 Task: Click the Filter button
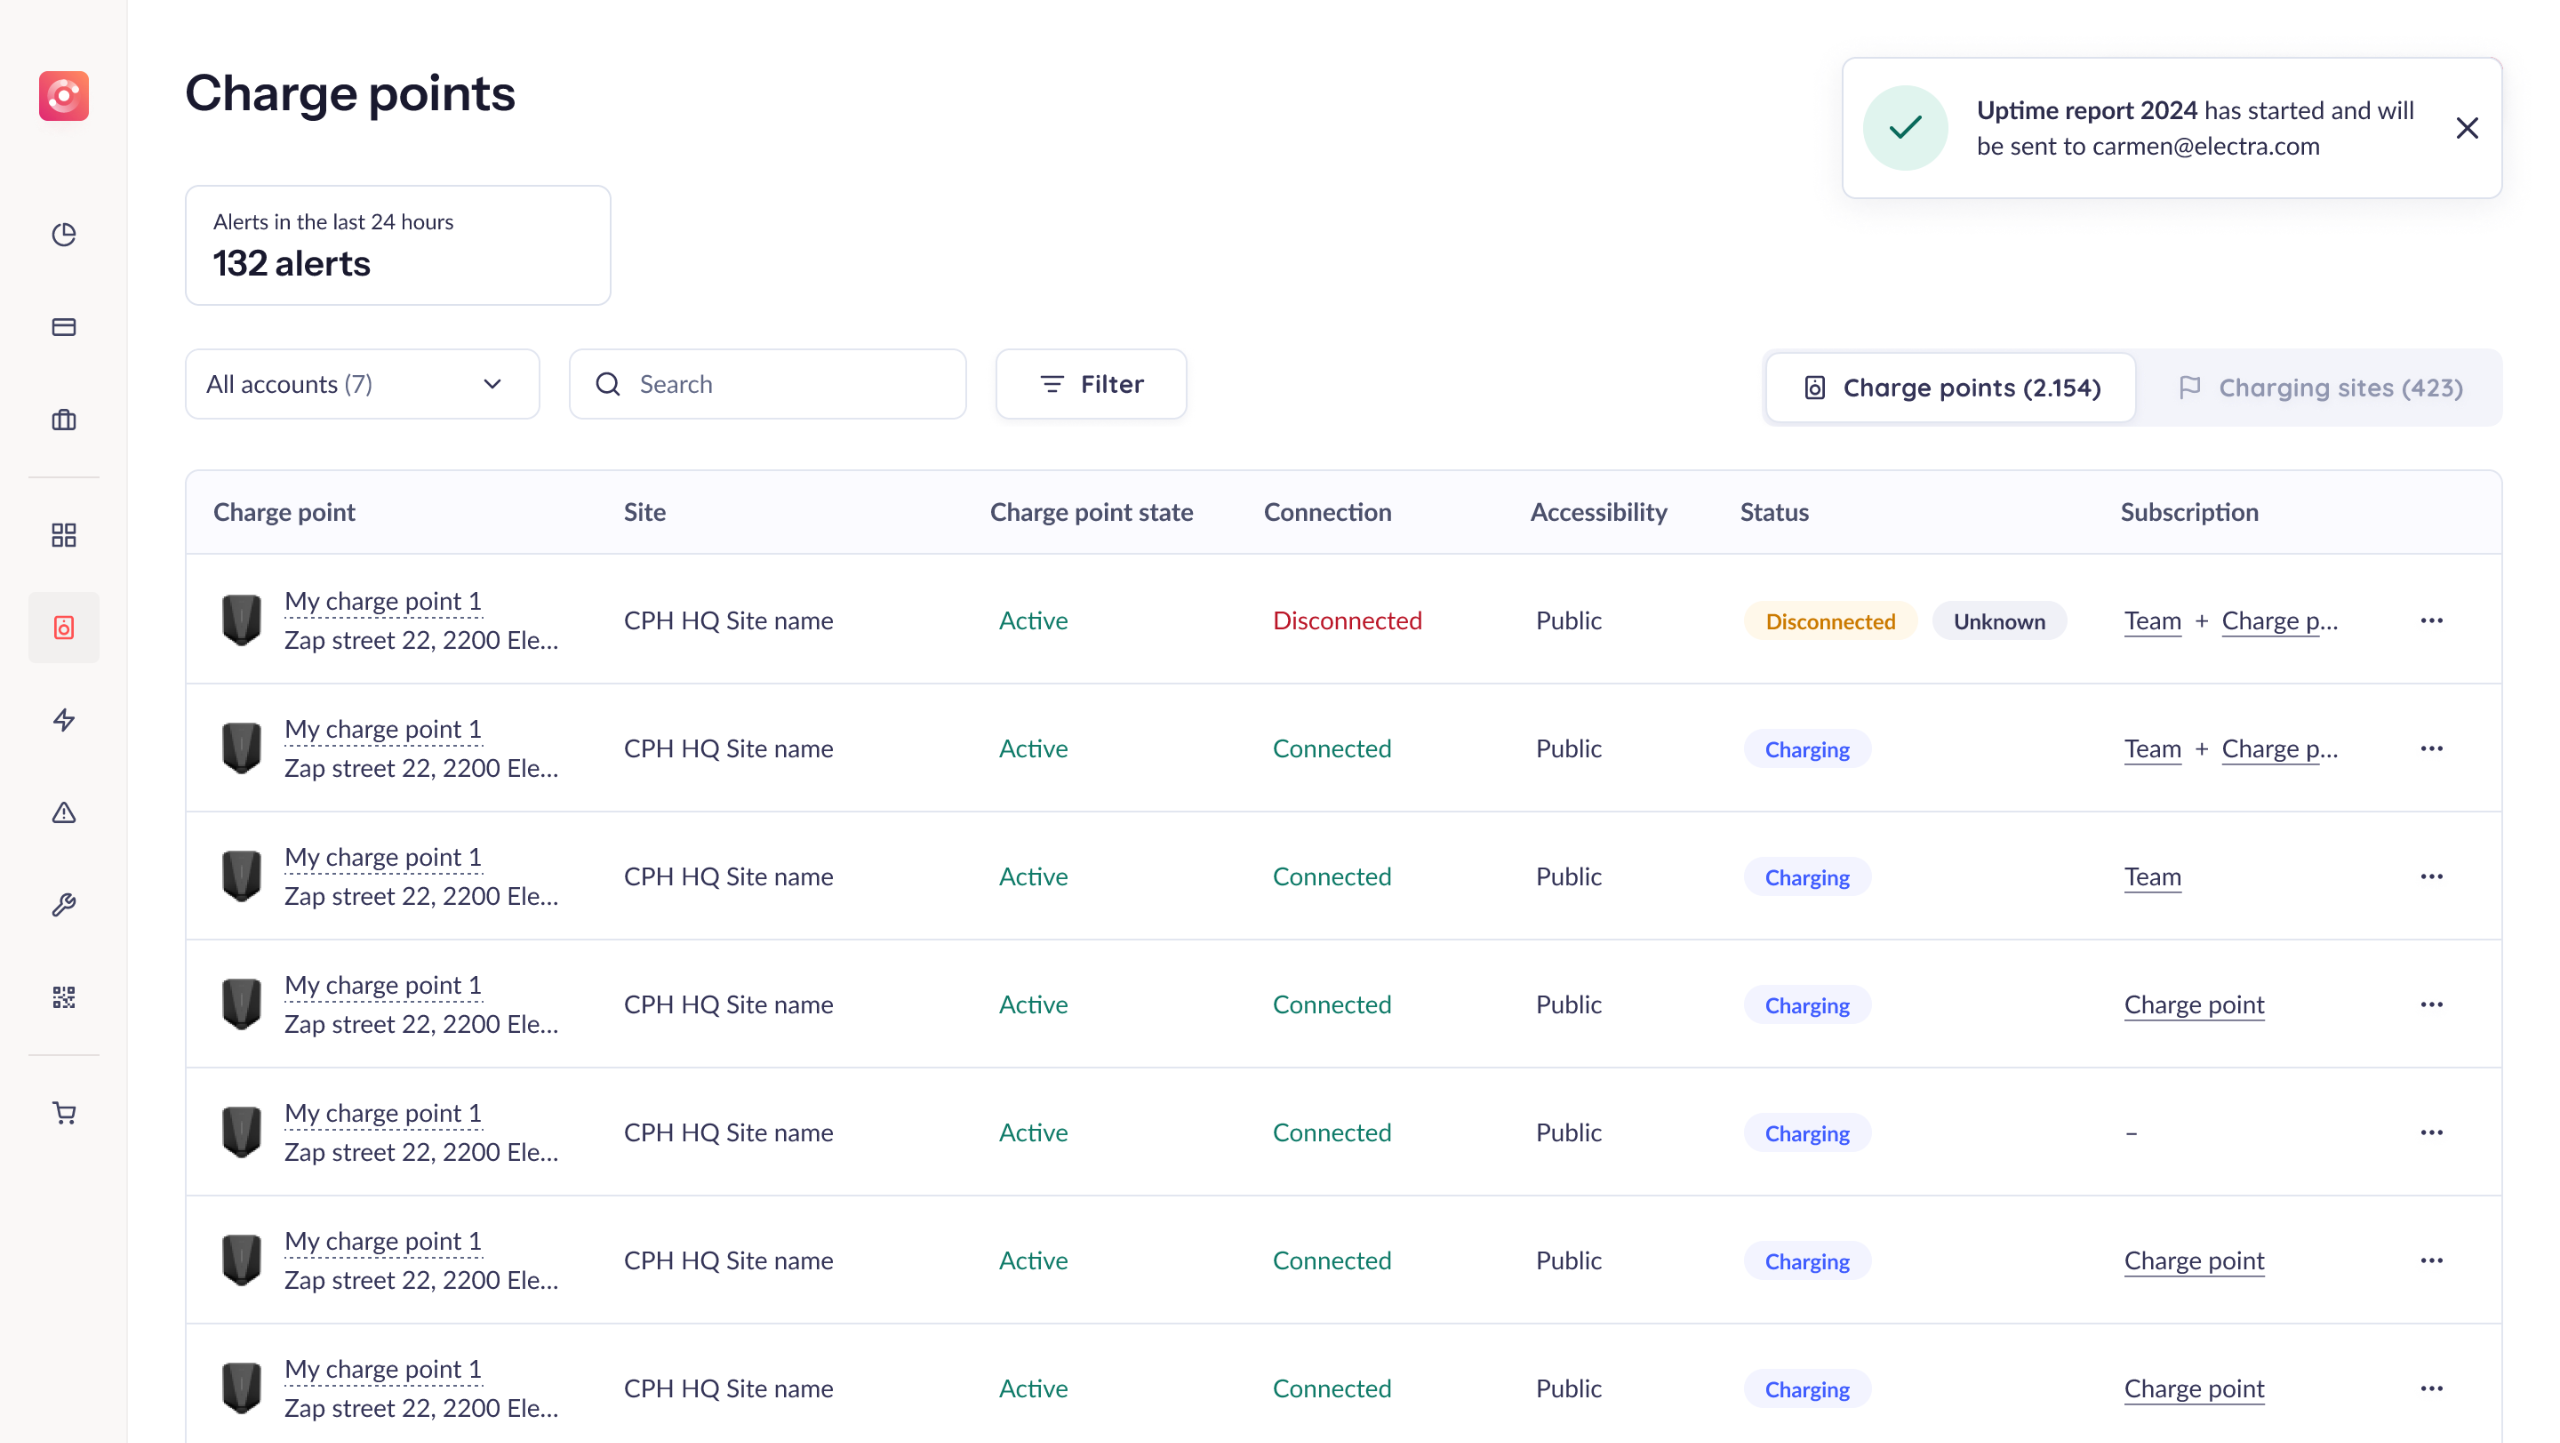pos(1091,384)
